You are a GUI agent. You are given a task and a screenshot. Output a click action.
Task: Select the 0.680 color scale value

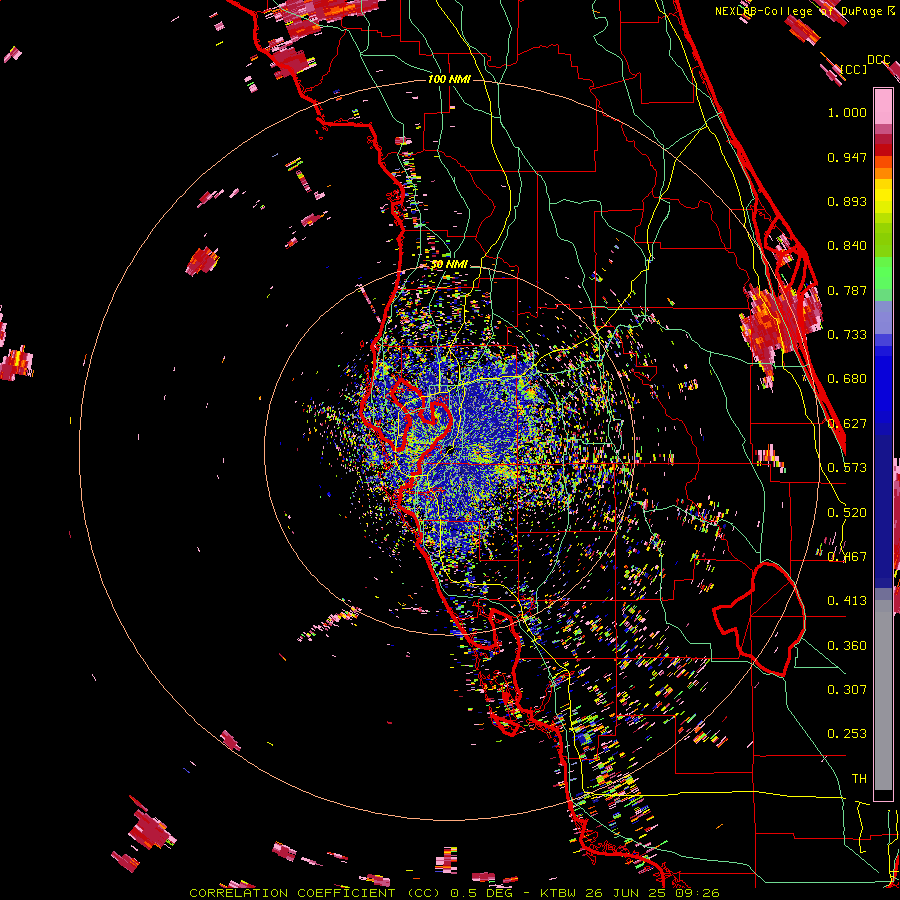click(x=847, y=379)
